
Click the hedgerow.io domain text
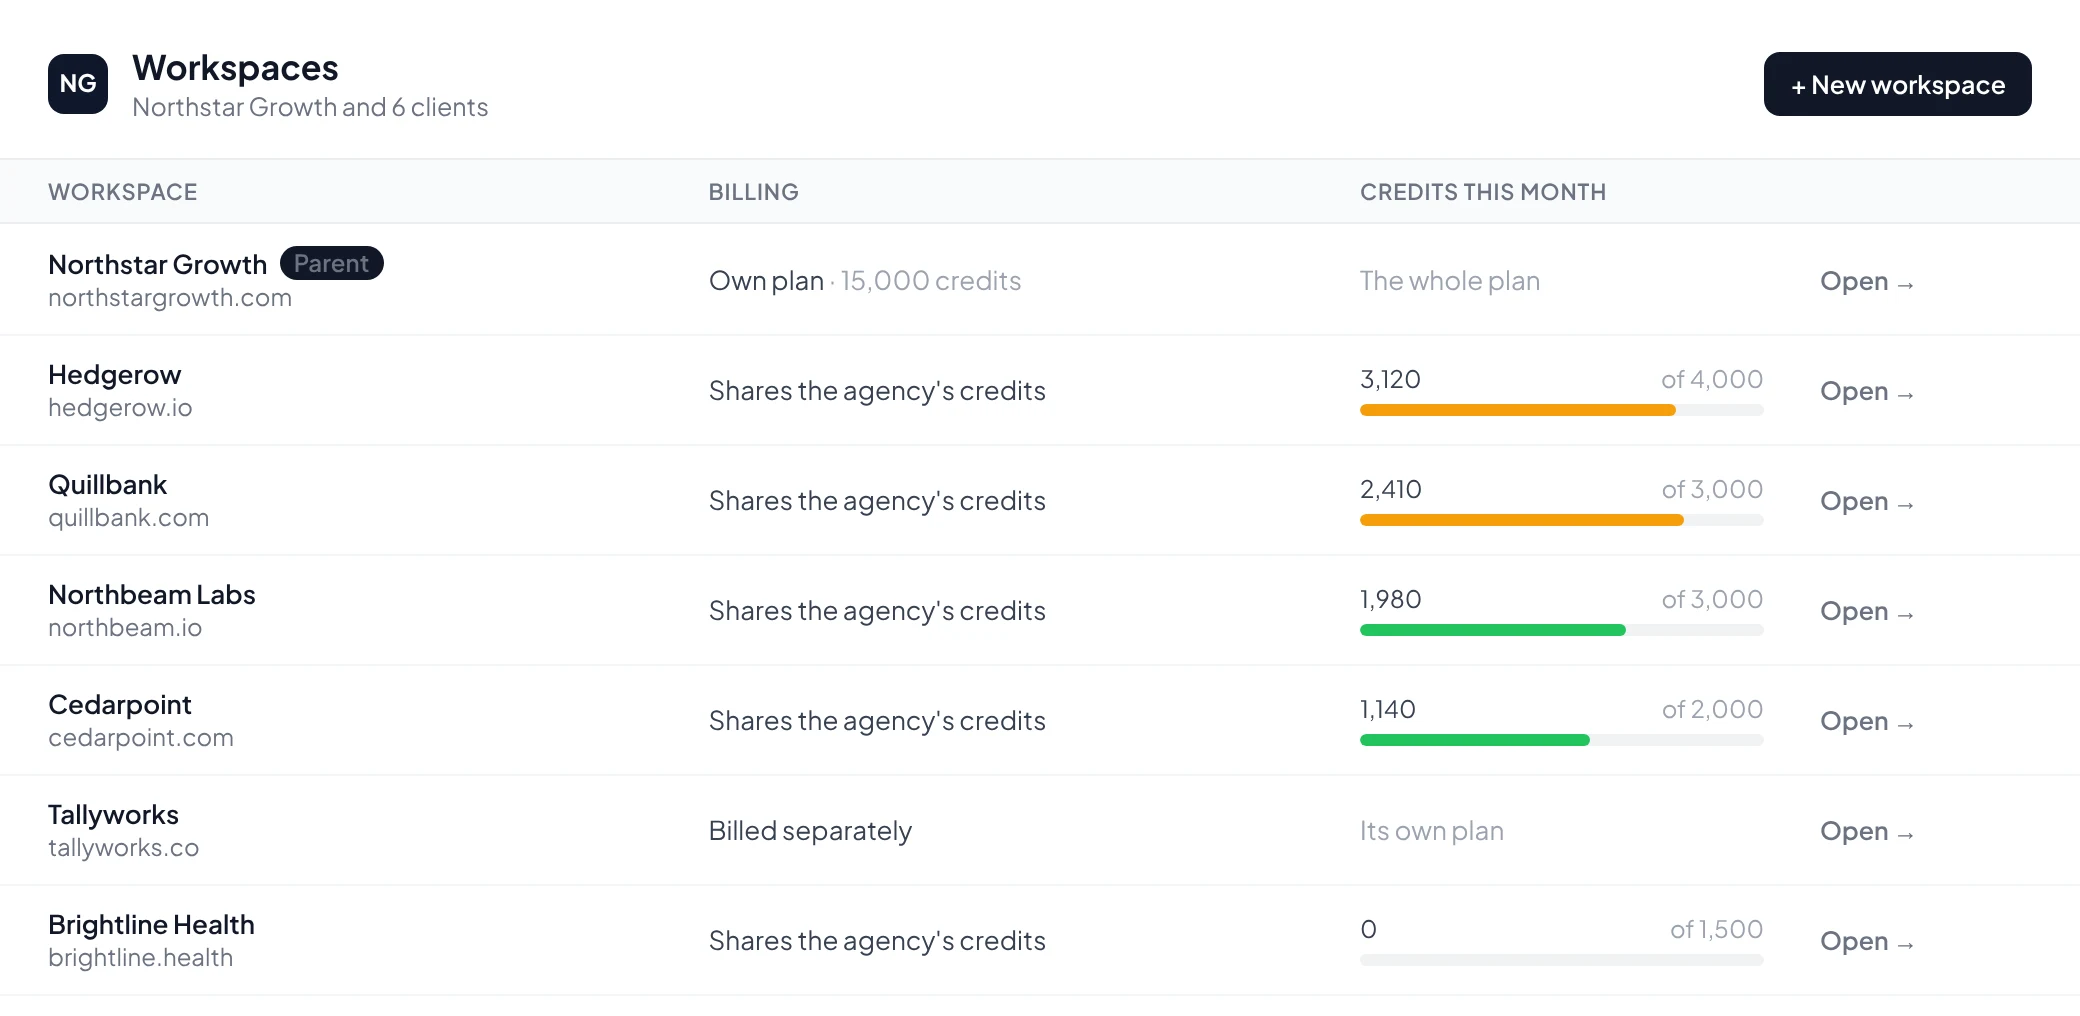click(x=120, y=408)
